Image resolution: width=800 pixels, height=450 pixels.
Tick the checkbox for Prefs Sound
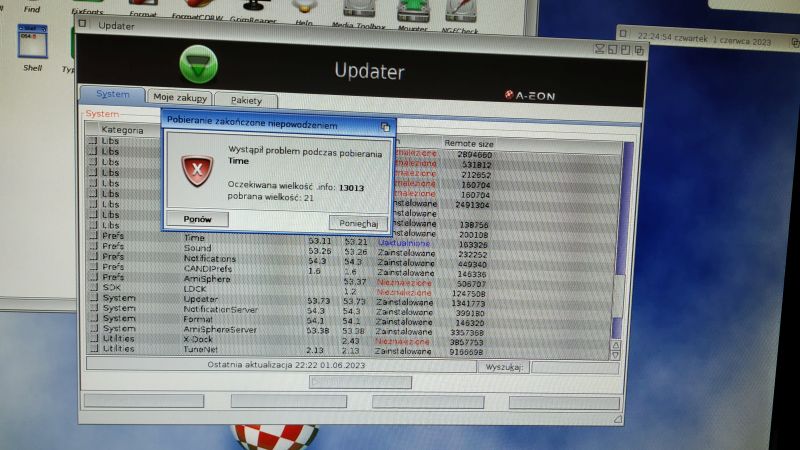pyautogui.click(x=93, y=246)
